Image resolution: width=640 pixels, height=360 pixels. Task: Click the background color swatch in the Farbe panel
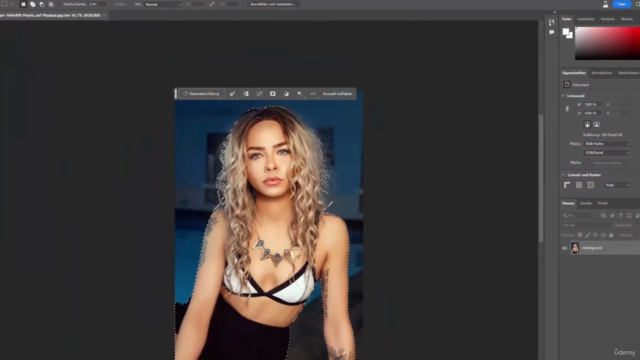[x=569, y=36]
